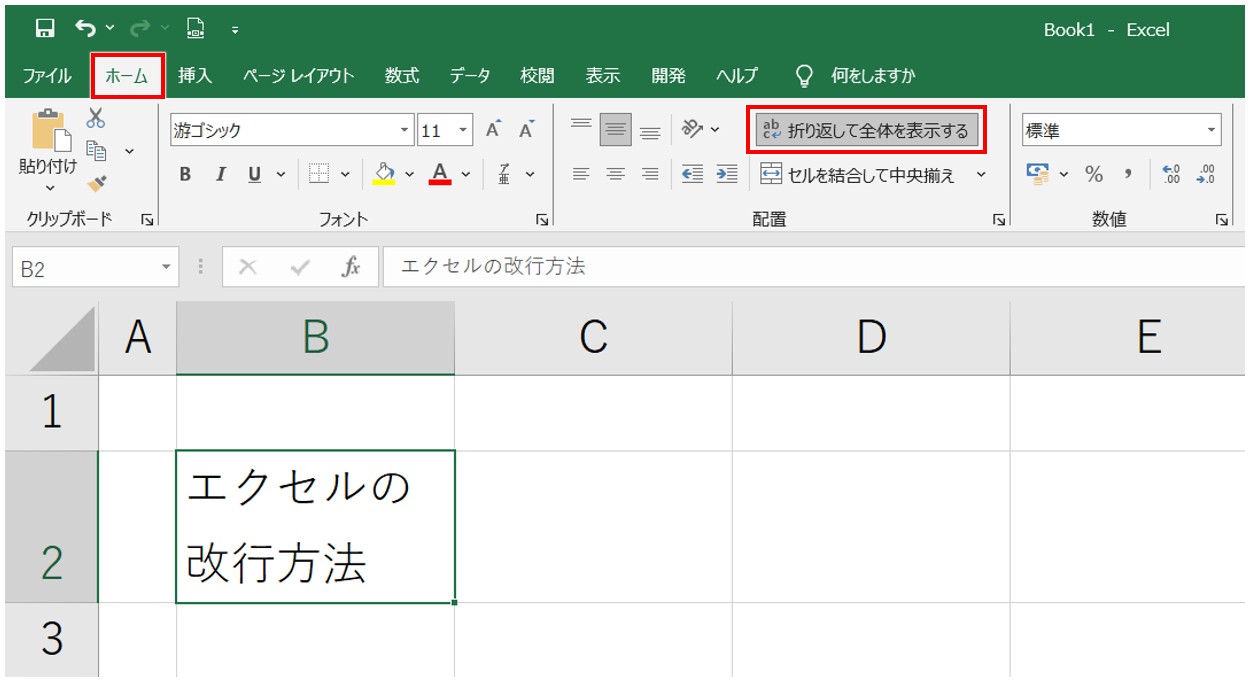
Task: Toggle 折り返して全体を表示する wrap text
Action: [866, 130]
